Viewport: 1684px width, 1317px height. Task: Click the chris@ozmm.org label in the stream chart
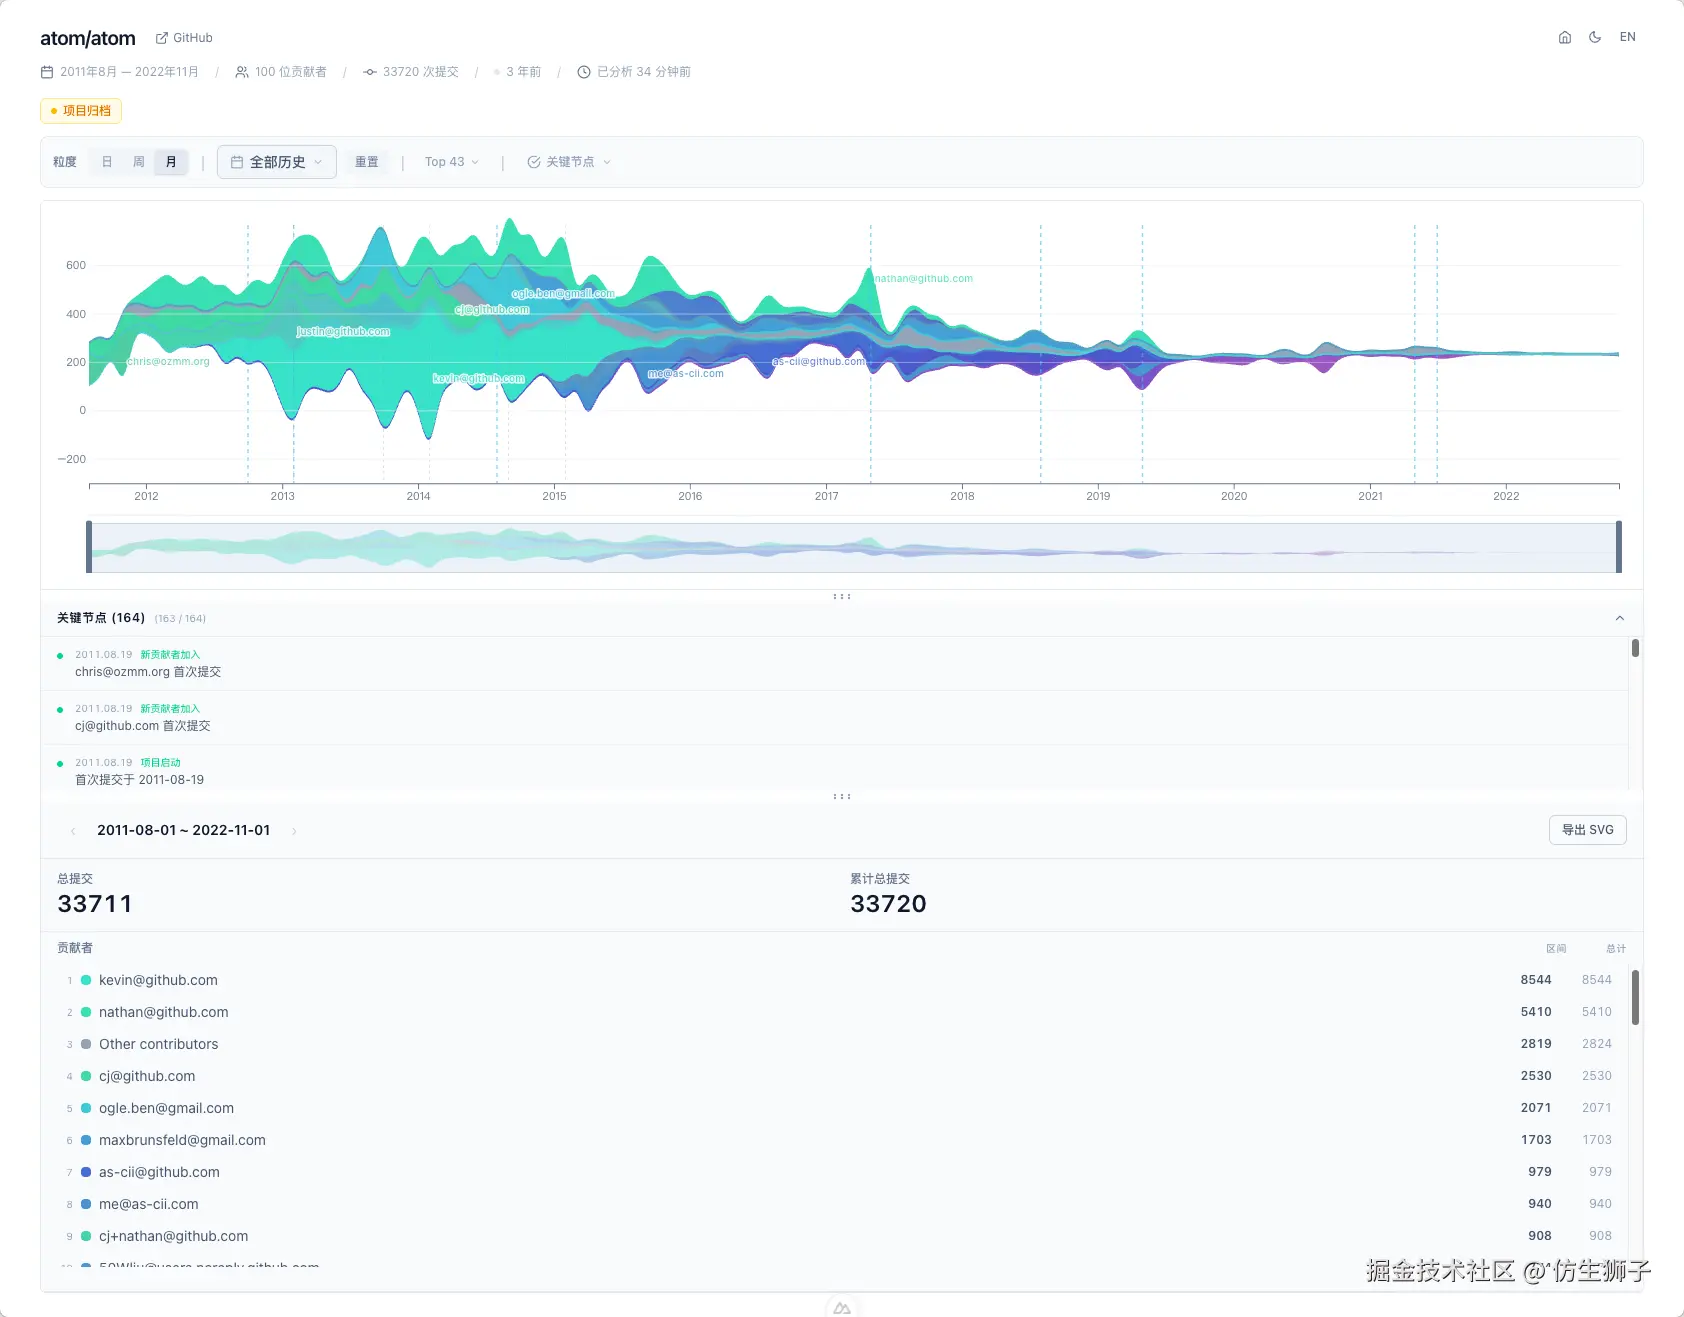click(168, 362)
